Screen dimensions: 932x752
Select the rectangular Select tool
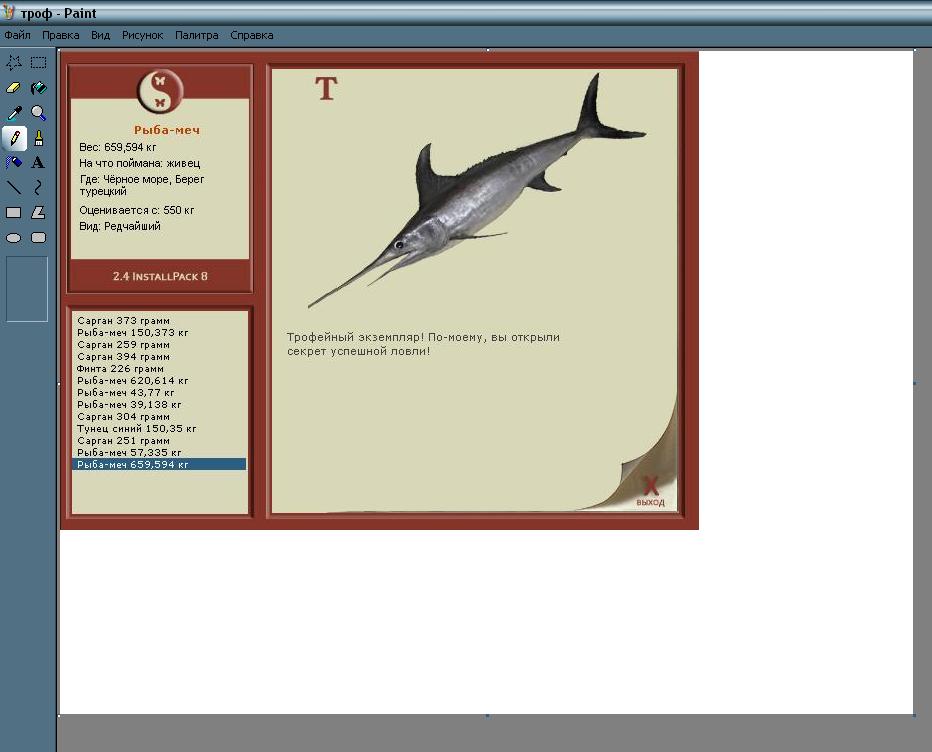[x=39, y=62]
